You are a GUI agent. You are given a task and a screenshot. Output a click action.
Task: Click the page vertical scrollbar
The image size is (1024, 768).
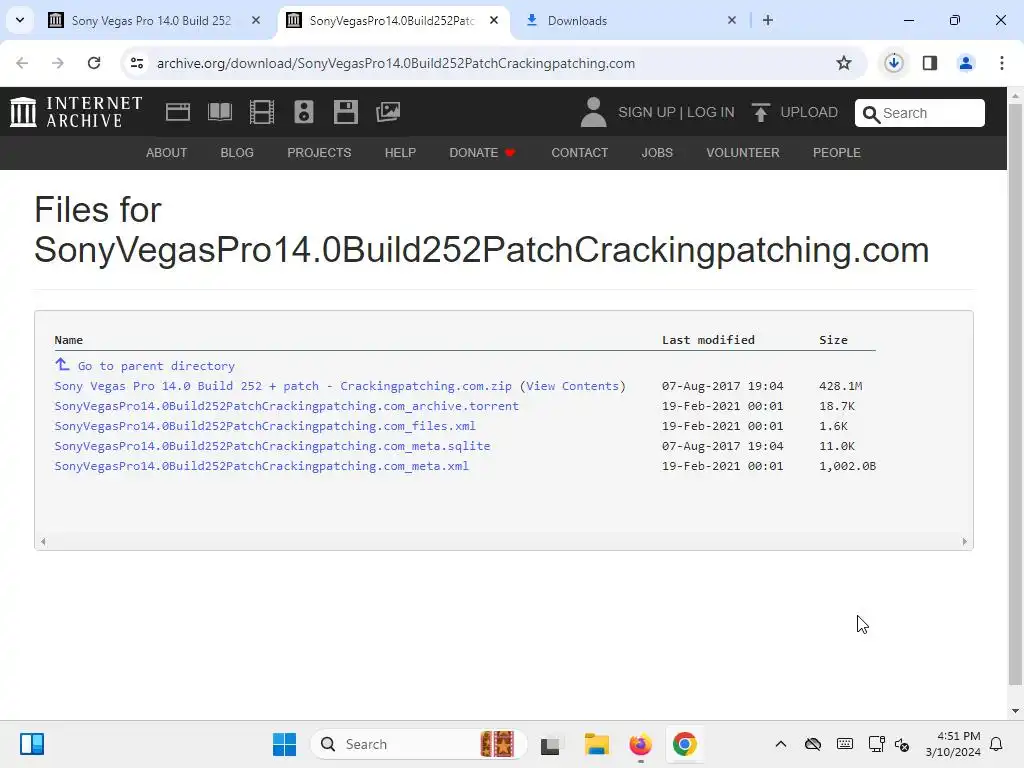1015,392
